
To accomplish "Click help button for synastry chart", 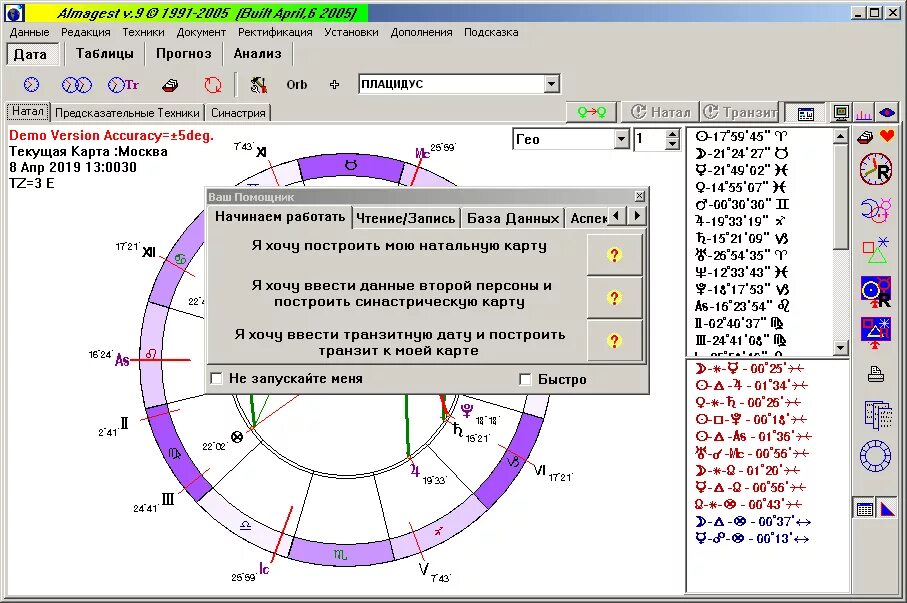I will point(614,297).
